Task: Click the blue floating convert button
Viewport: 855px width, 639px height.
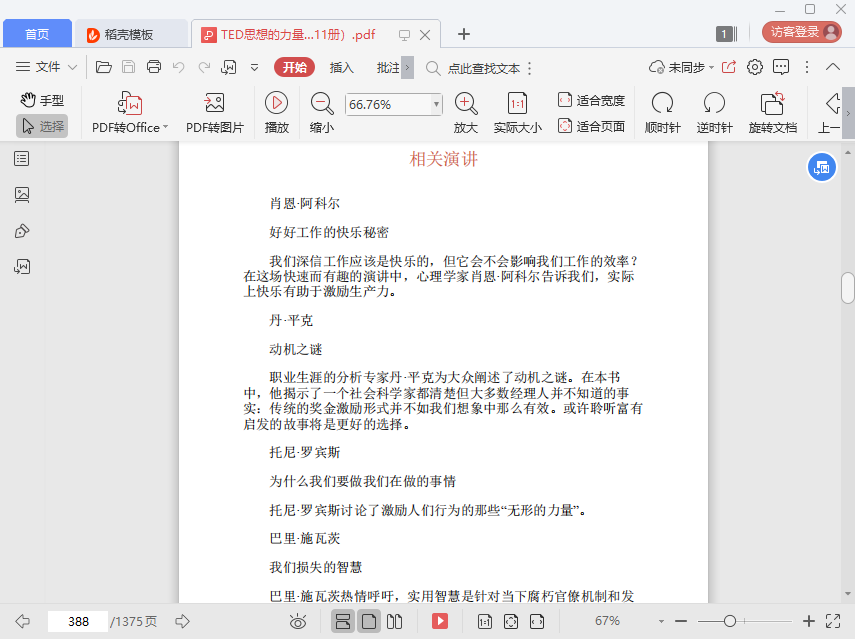Action: [821, 167]
